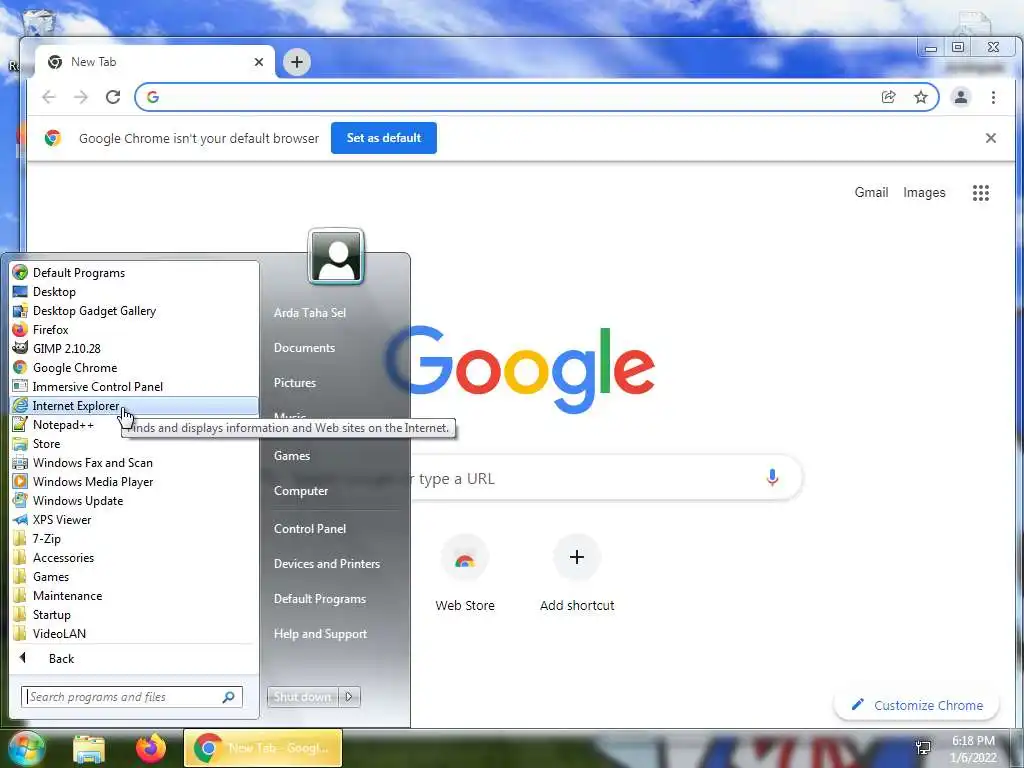The width and height of the screenshot is (1024, 768).
Task: Bookmark this tab with the star icon
Action: pyautogui.click(x=921, y=97)
